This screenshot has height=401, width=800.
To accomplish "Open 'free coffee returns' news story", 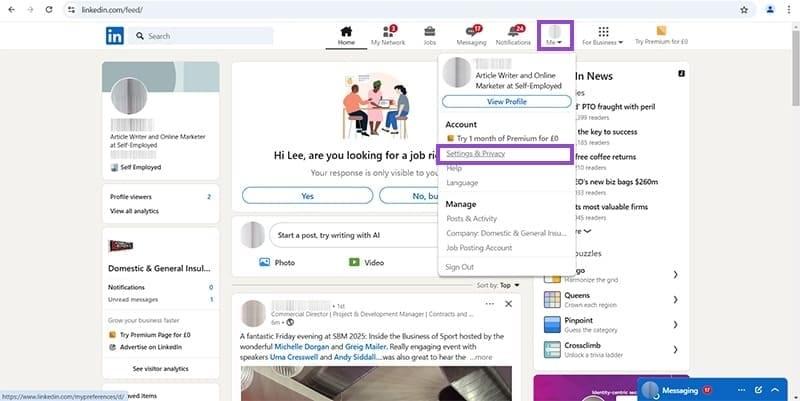I will [x=606, y=157].
